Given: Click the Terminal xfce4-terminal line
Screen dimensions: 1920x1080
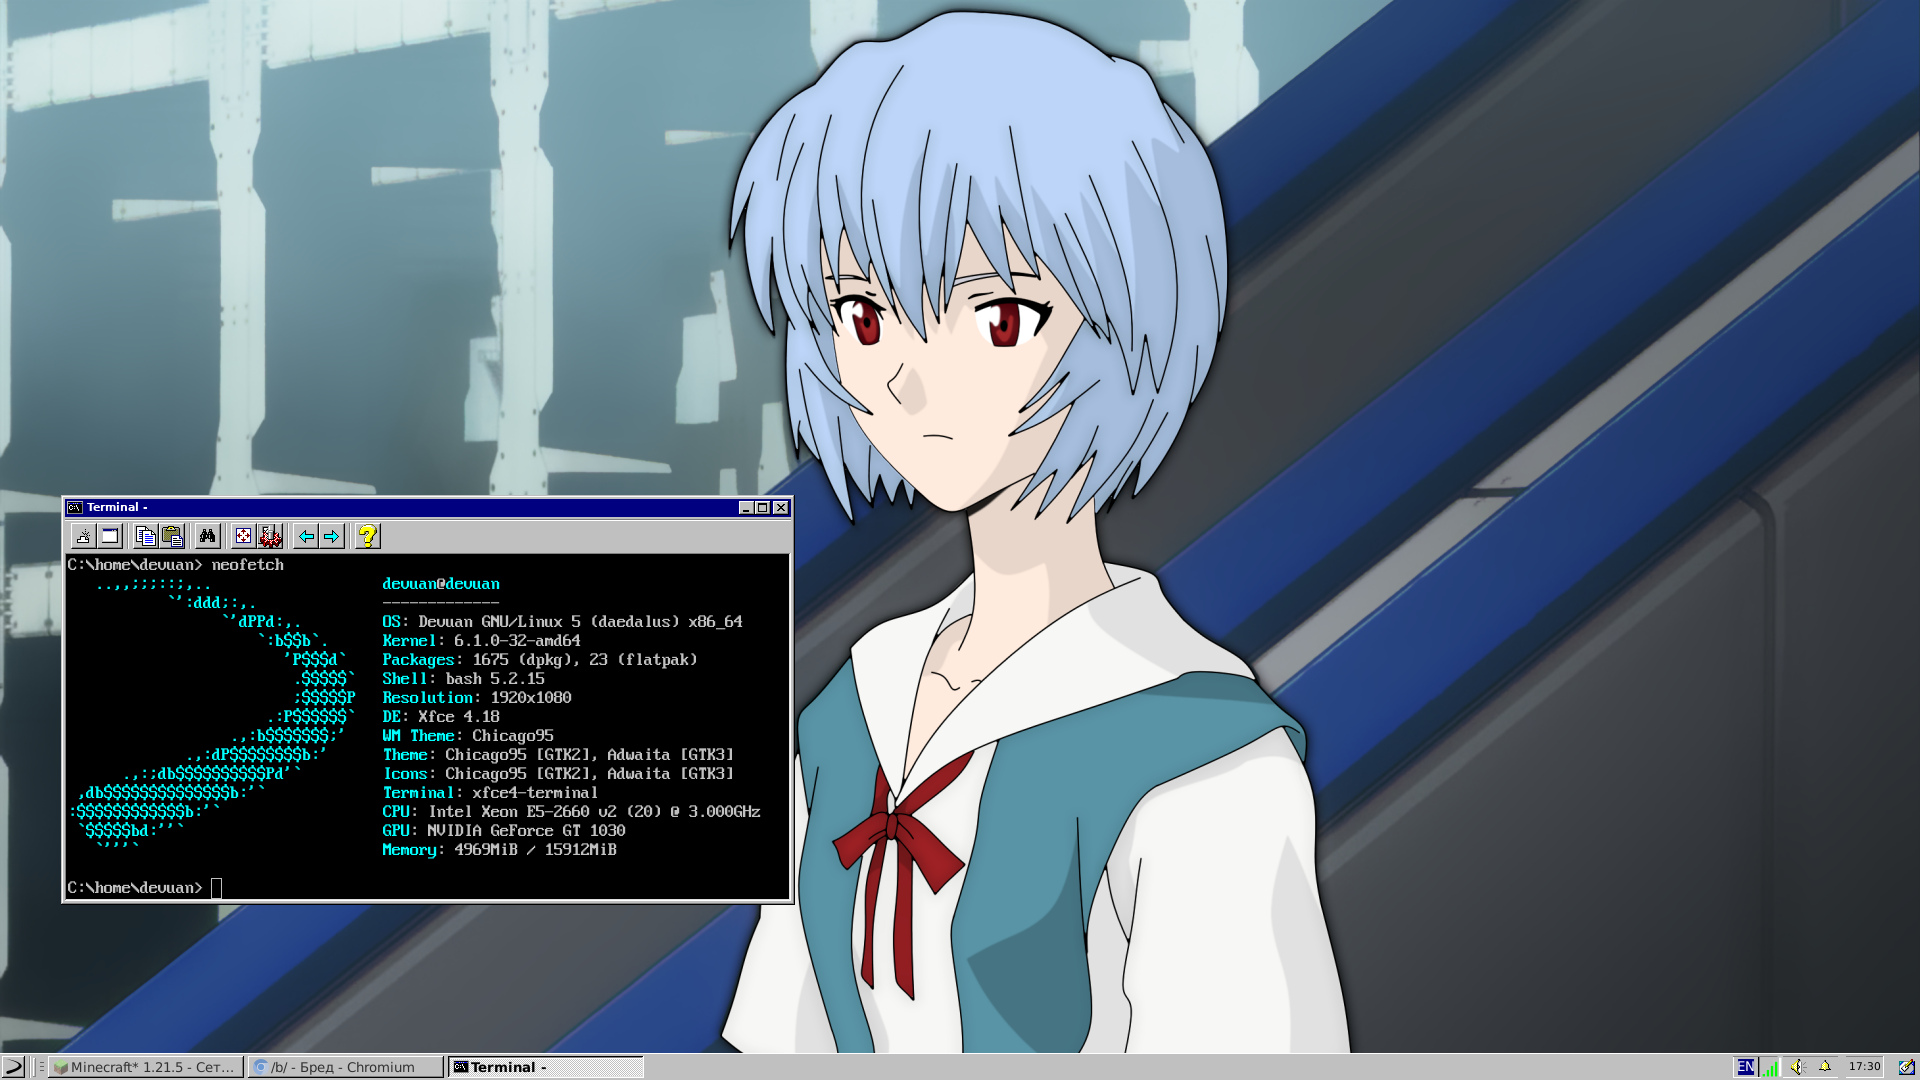Looking at the screenshot, I should [490, 793].
